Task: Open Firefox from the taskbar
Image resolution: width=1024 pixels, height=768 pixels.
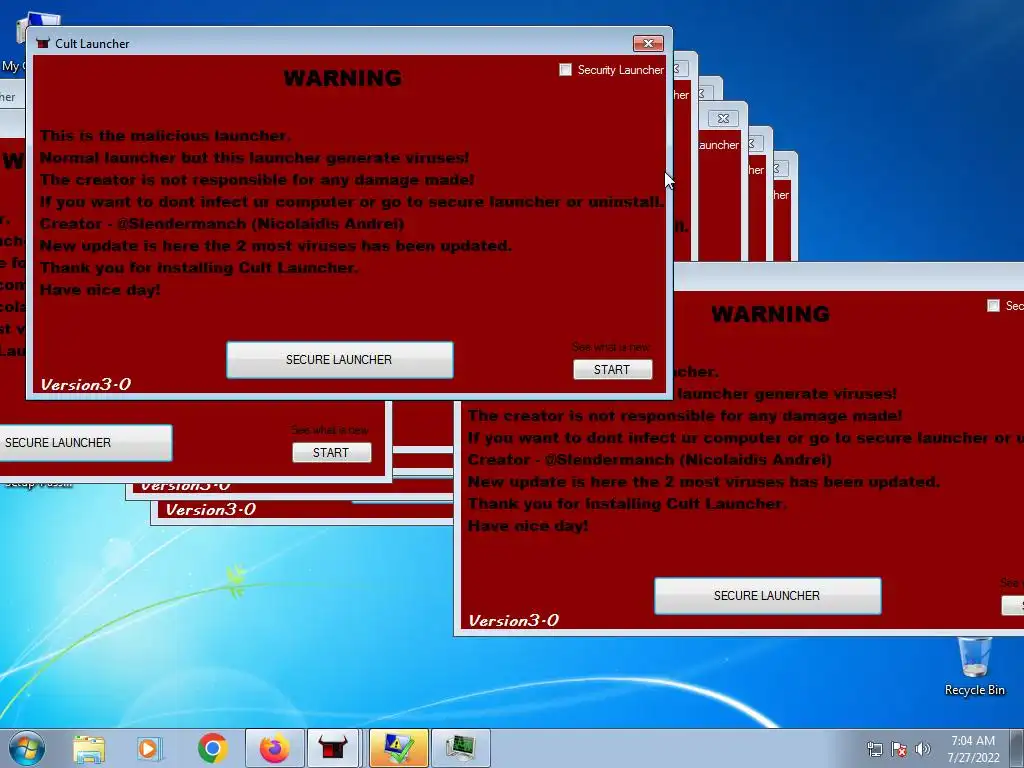Action: pyautogui.click(x=274, y=748)
